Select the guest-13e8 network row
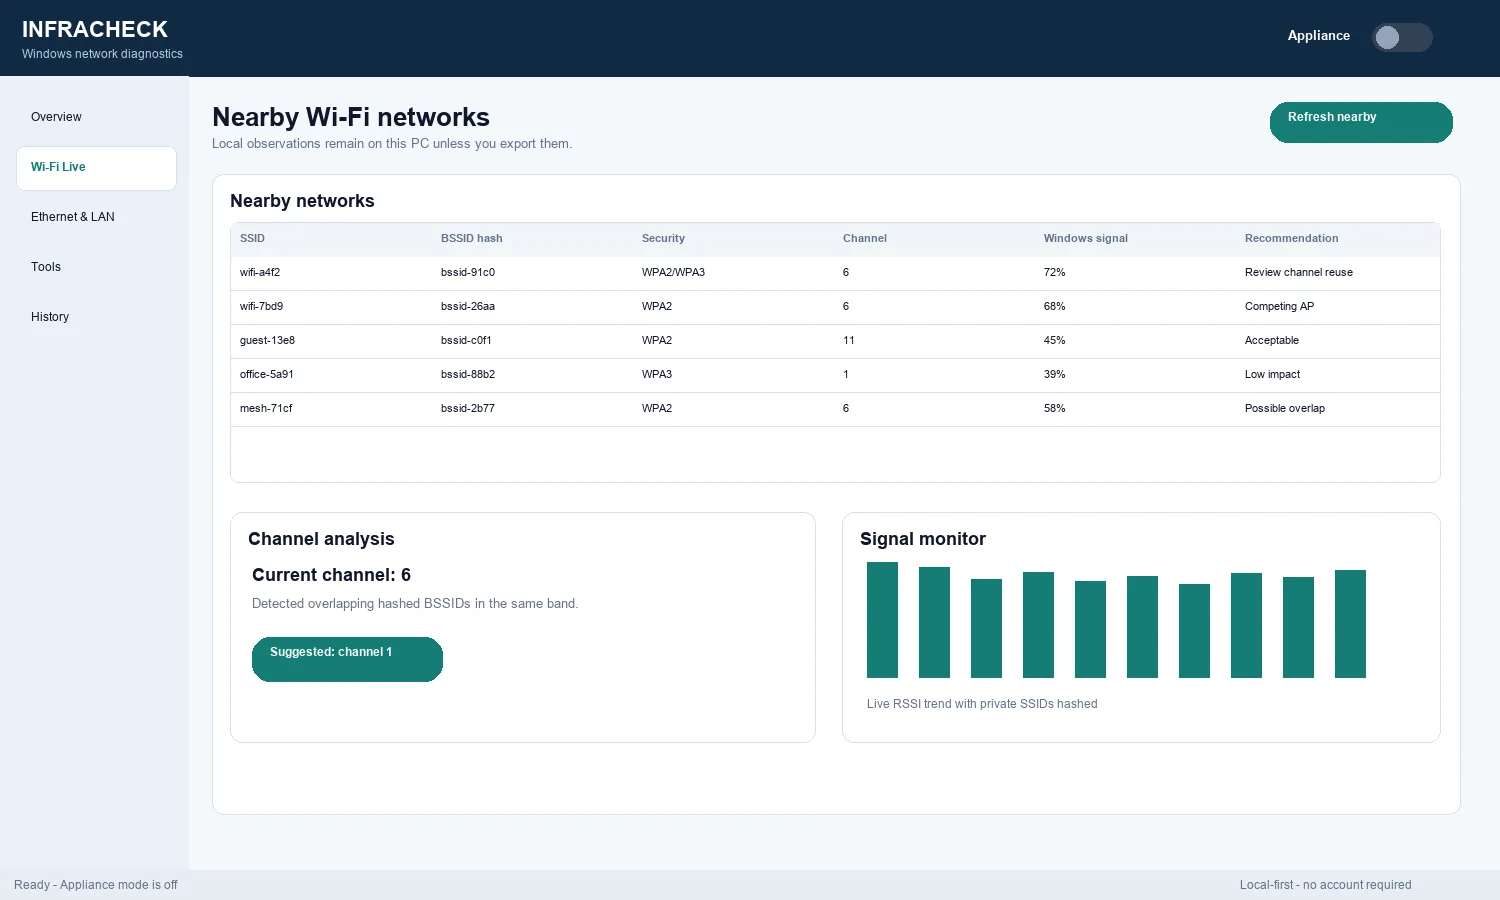 pyautogui.click(x=835, y=341)
